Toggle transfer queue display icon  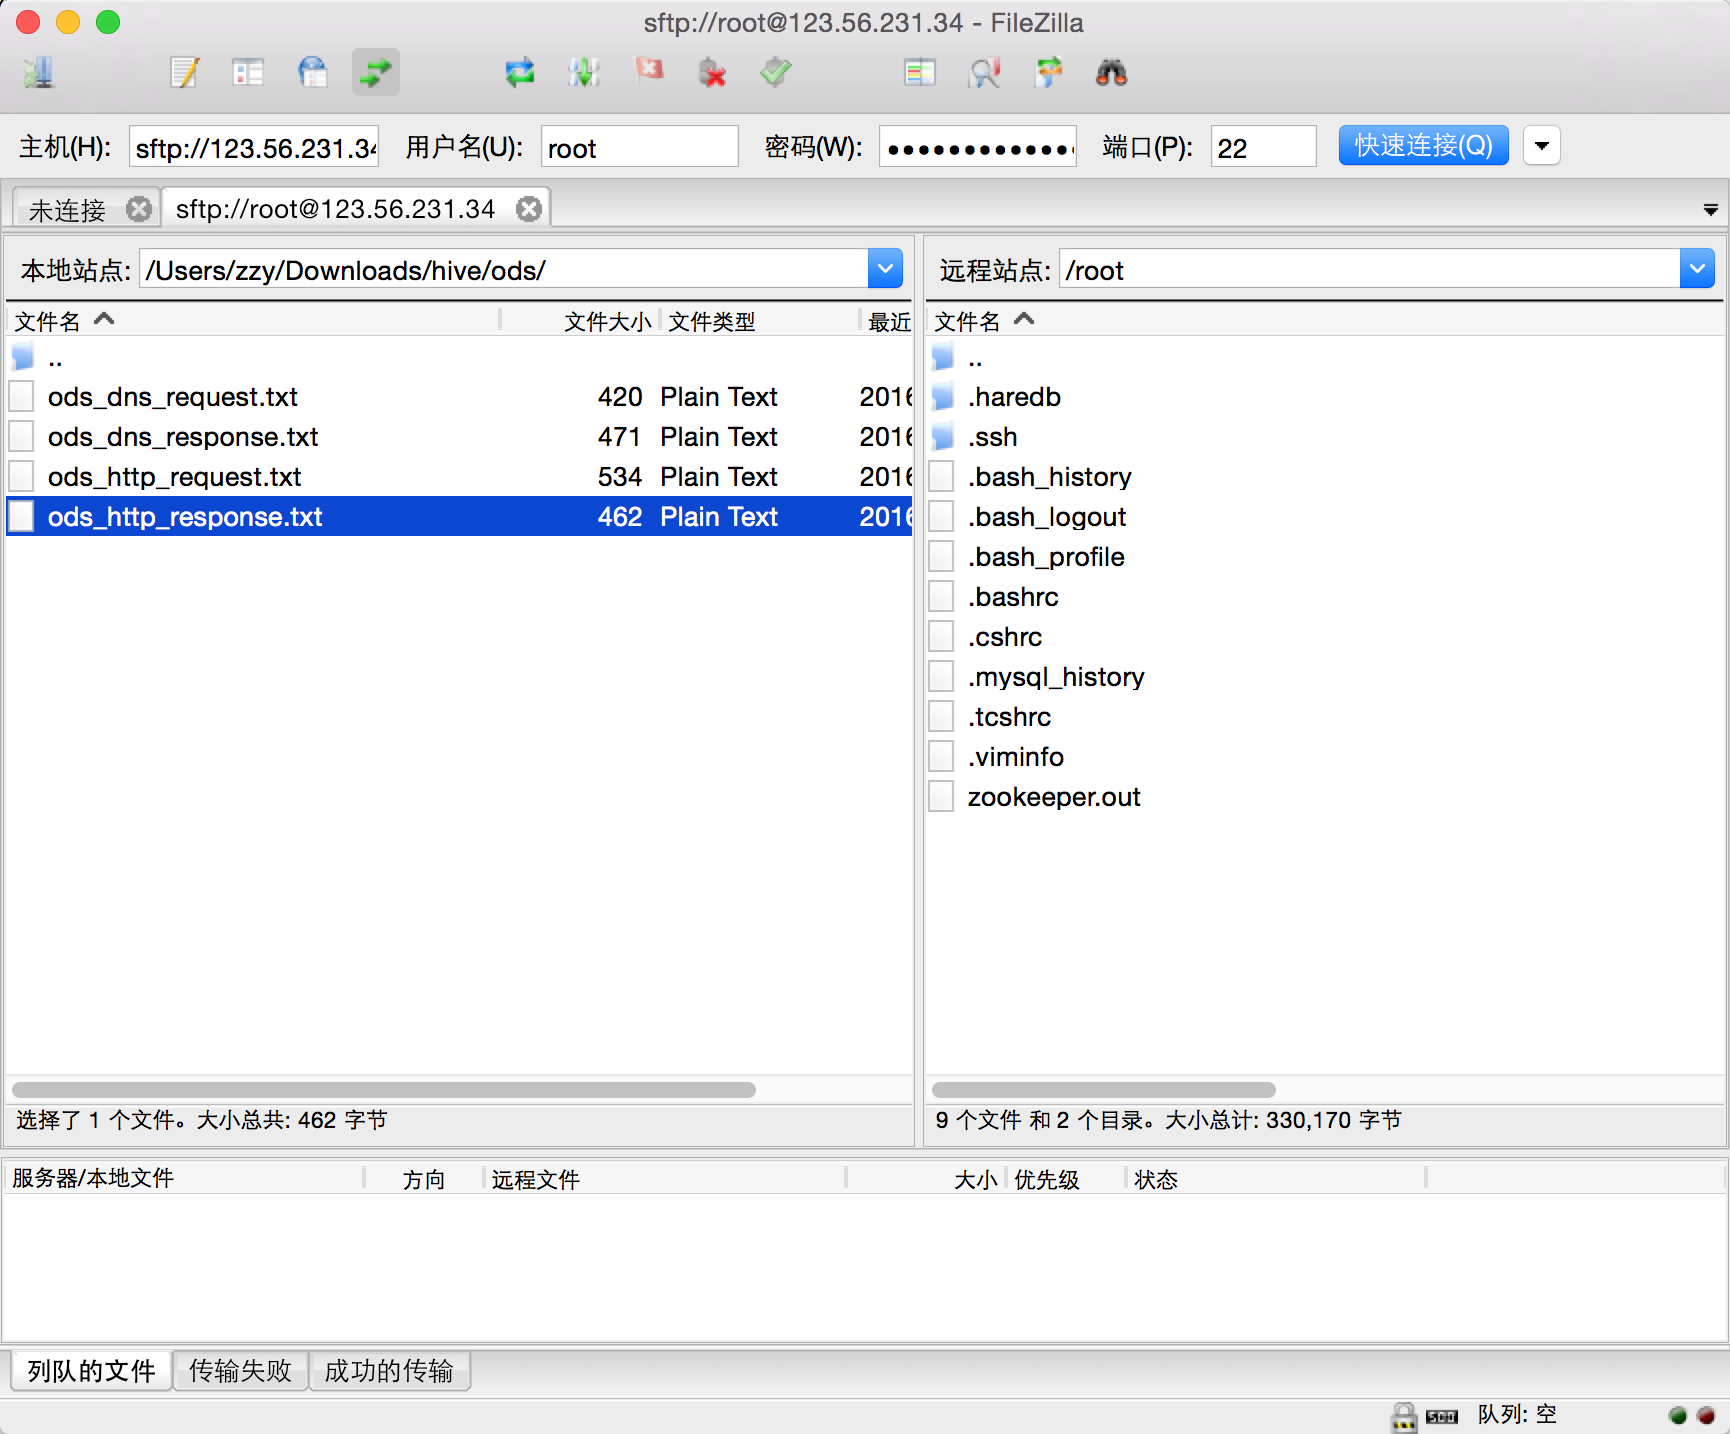click(x=376, y=73)
